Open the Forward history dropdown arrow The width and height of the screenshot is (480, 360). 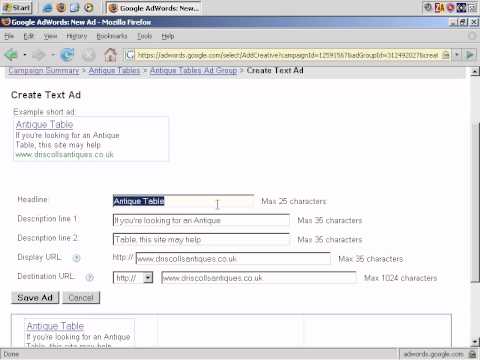tap(53, 54)
